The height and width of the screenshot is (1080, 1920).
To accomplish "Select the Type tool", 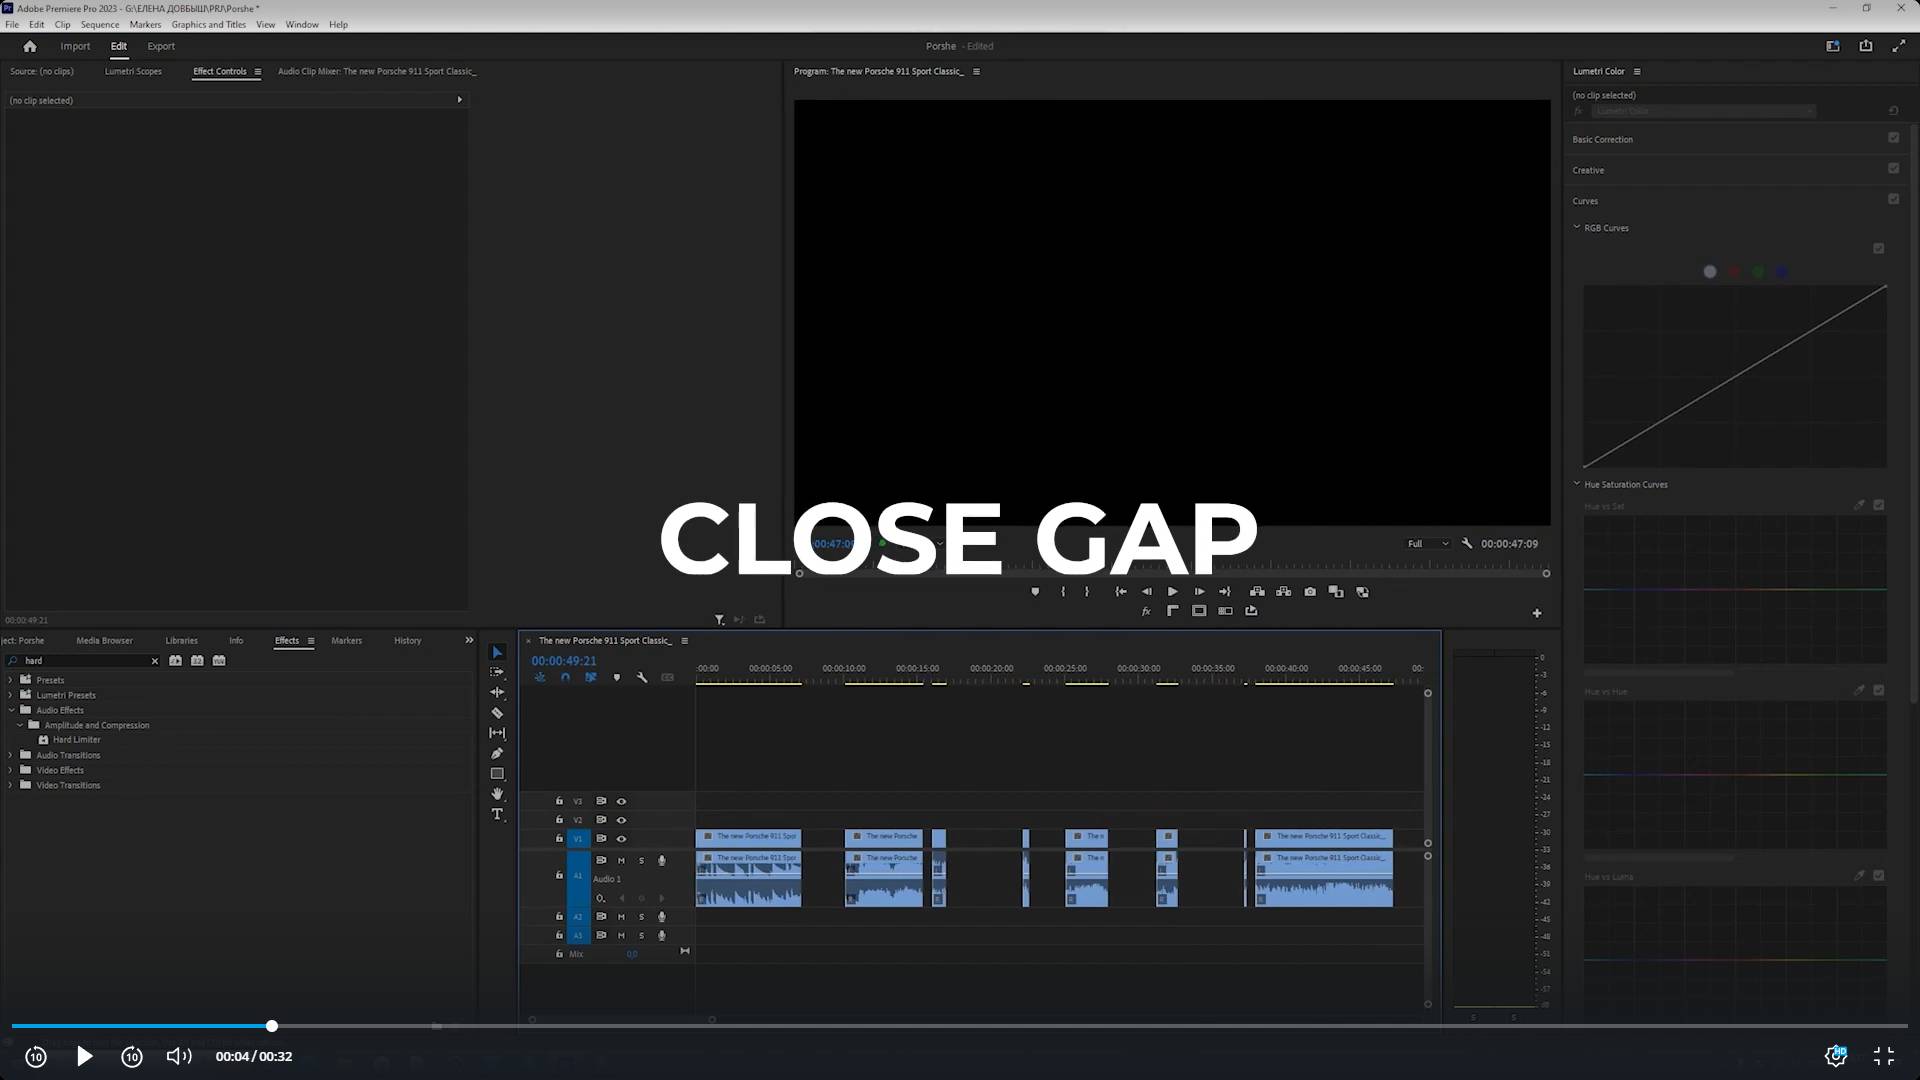I will tap(497, 815).
